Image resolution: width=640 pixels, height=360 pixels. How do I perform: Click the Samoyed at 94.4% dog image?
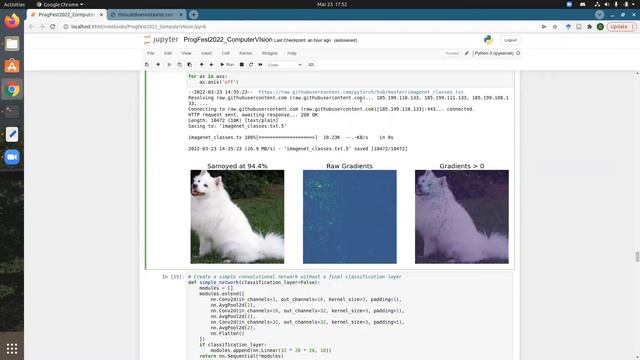point(237,217)
